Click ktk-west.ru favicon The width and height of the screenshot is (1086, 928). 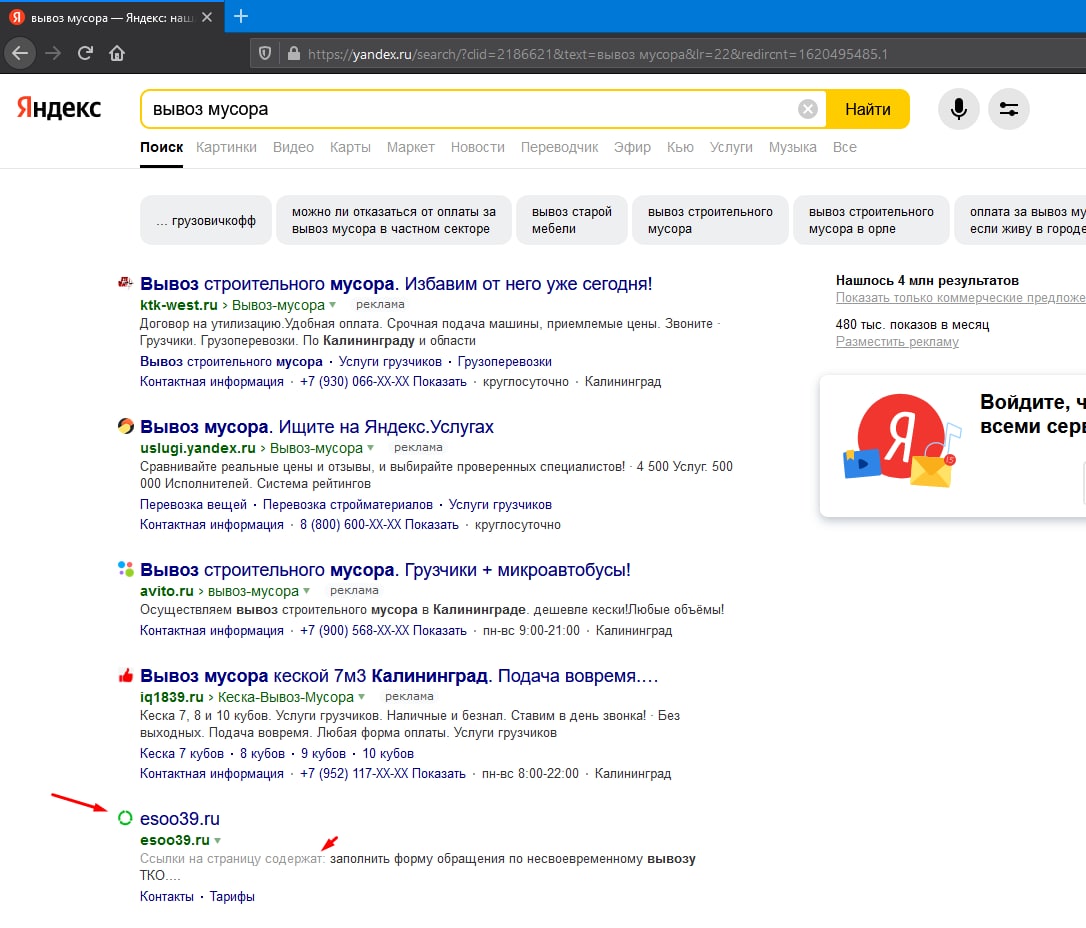tap(125, 283)
